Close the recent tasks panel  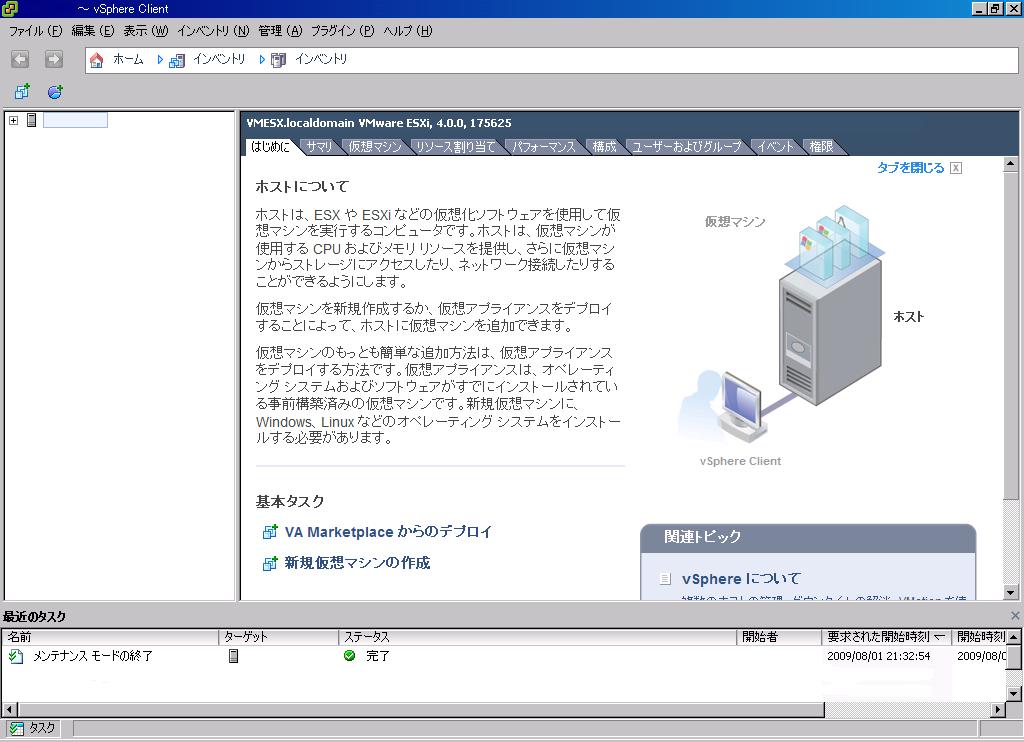click(x=1015, y=615)
